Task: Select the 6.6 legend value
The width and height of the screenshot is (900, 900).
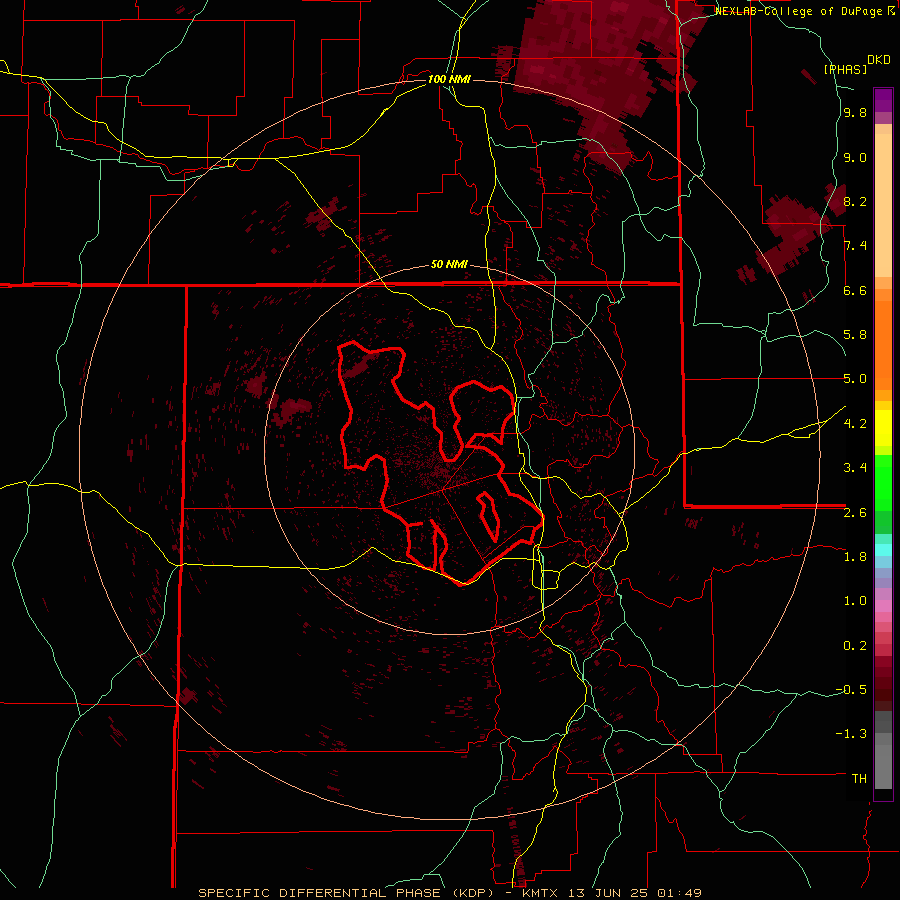Action: pyautogui.click(x=855, y=290)
